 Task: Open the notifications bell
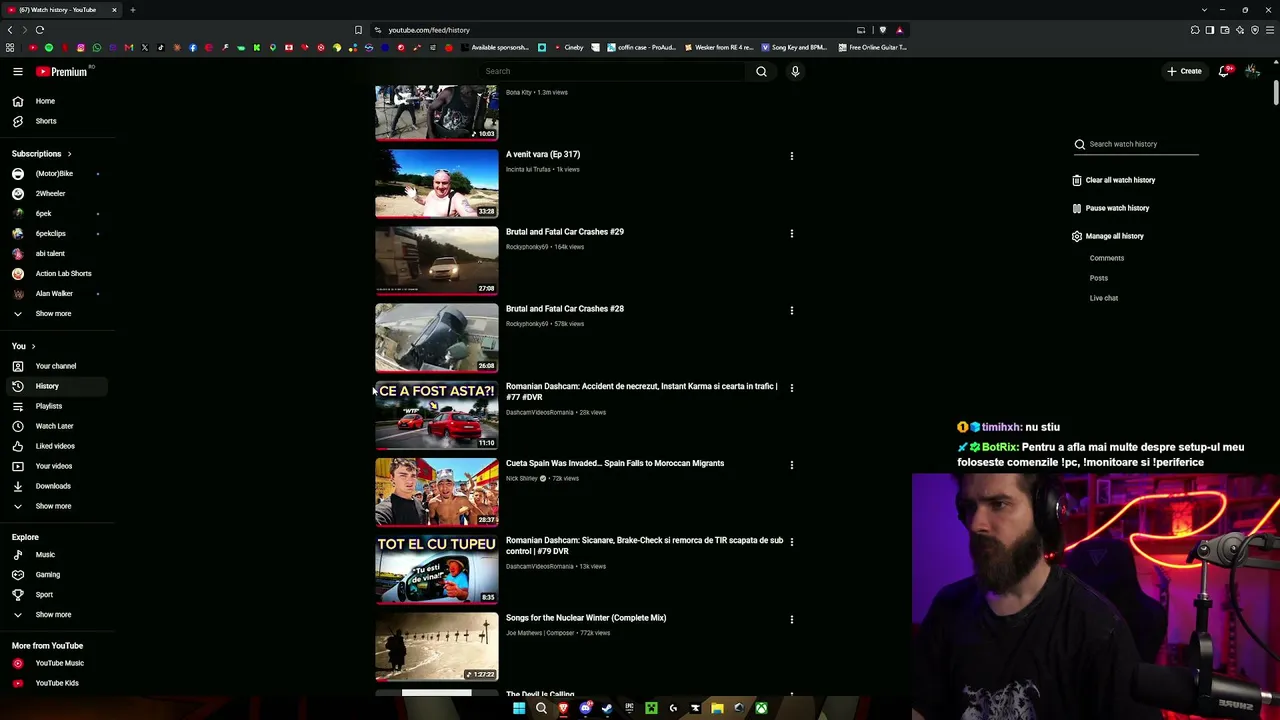1224,71
